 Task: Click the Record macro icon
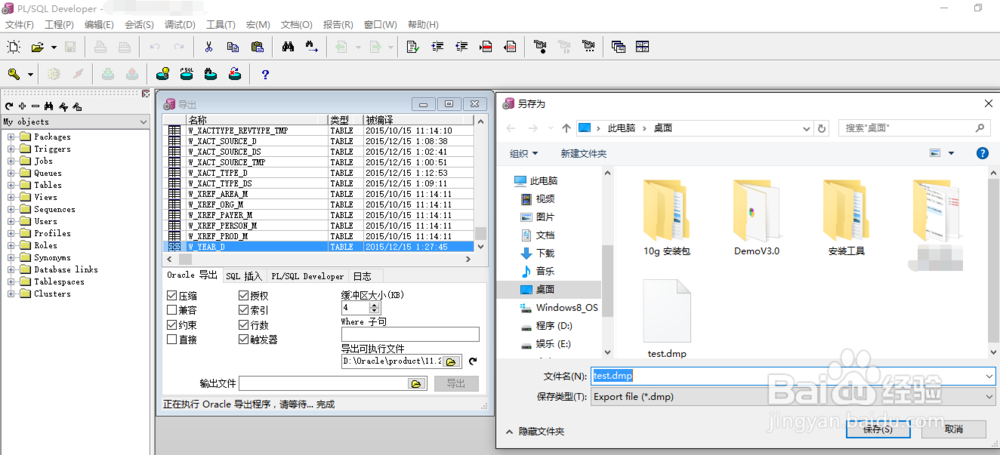tap(540, 47)
